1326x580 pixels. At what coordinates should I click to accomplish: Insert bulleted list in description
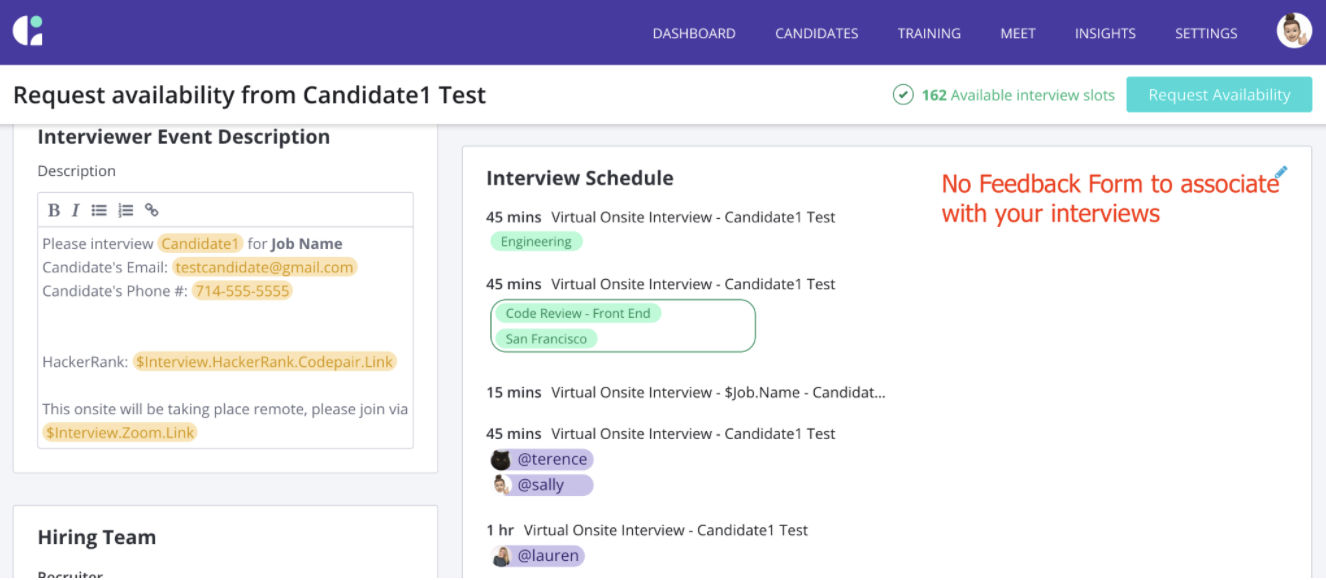point(99,210)
